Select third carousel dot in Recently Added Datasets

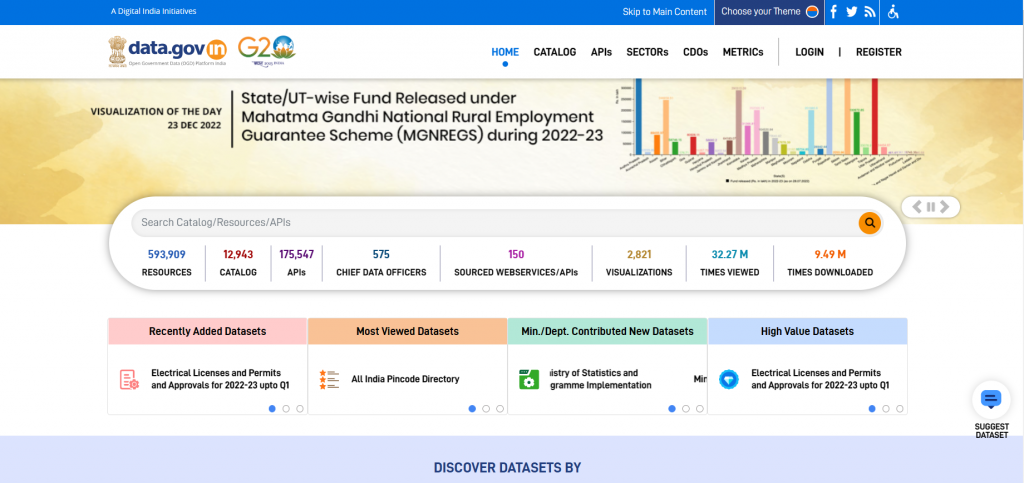[300, 409]
